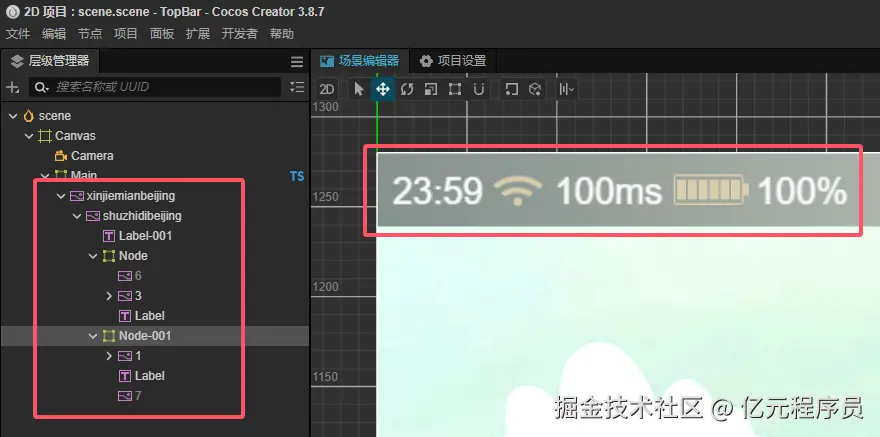Click the wifi signal sprite in scene
This screenshot has height=437, width=880.
[518, 191]
